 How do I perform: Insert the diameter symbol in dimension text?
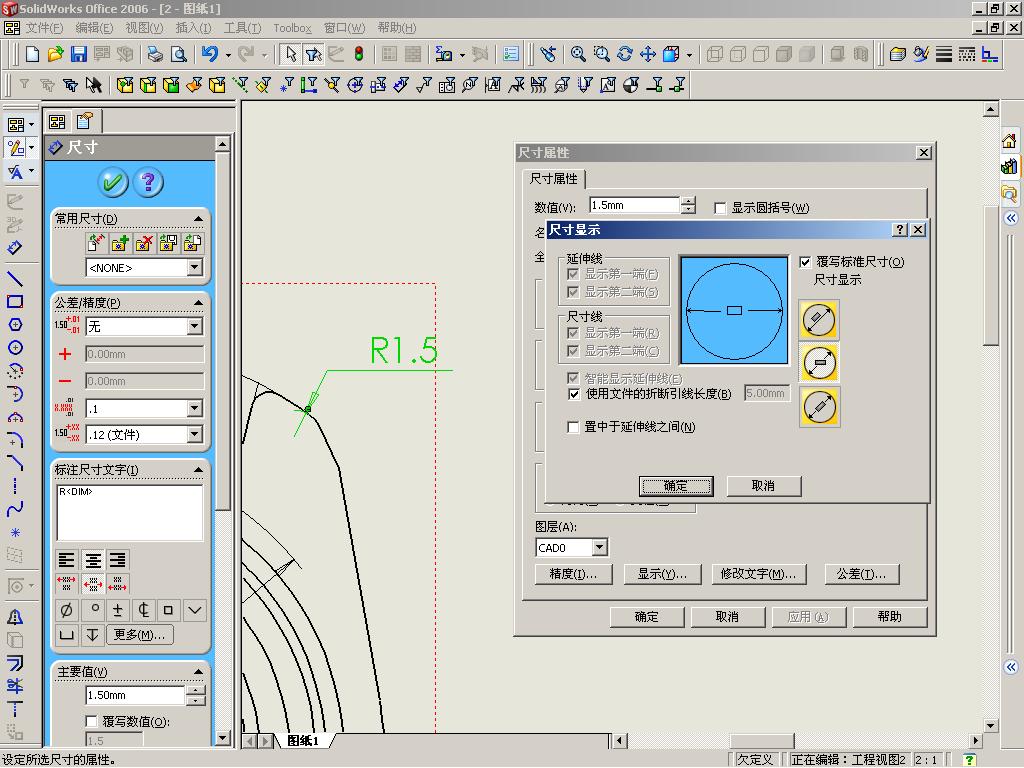tap(67, 611)
